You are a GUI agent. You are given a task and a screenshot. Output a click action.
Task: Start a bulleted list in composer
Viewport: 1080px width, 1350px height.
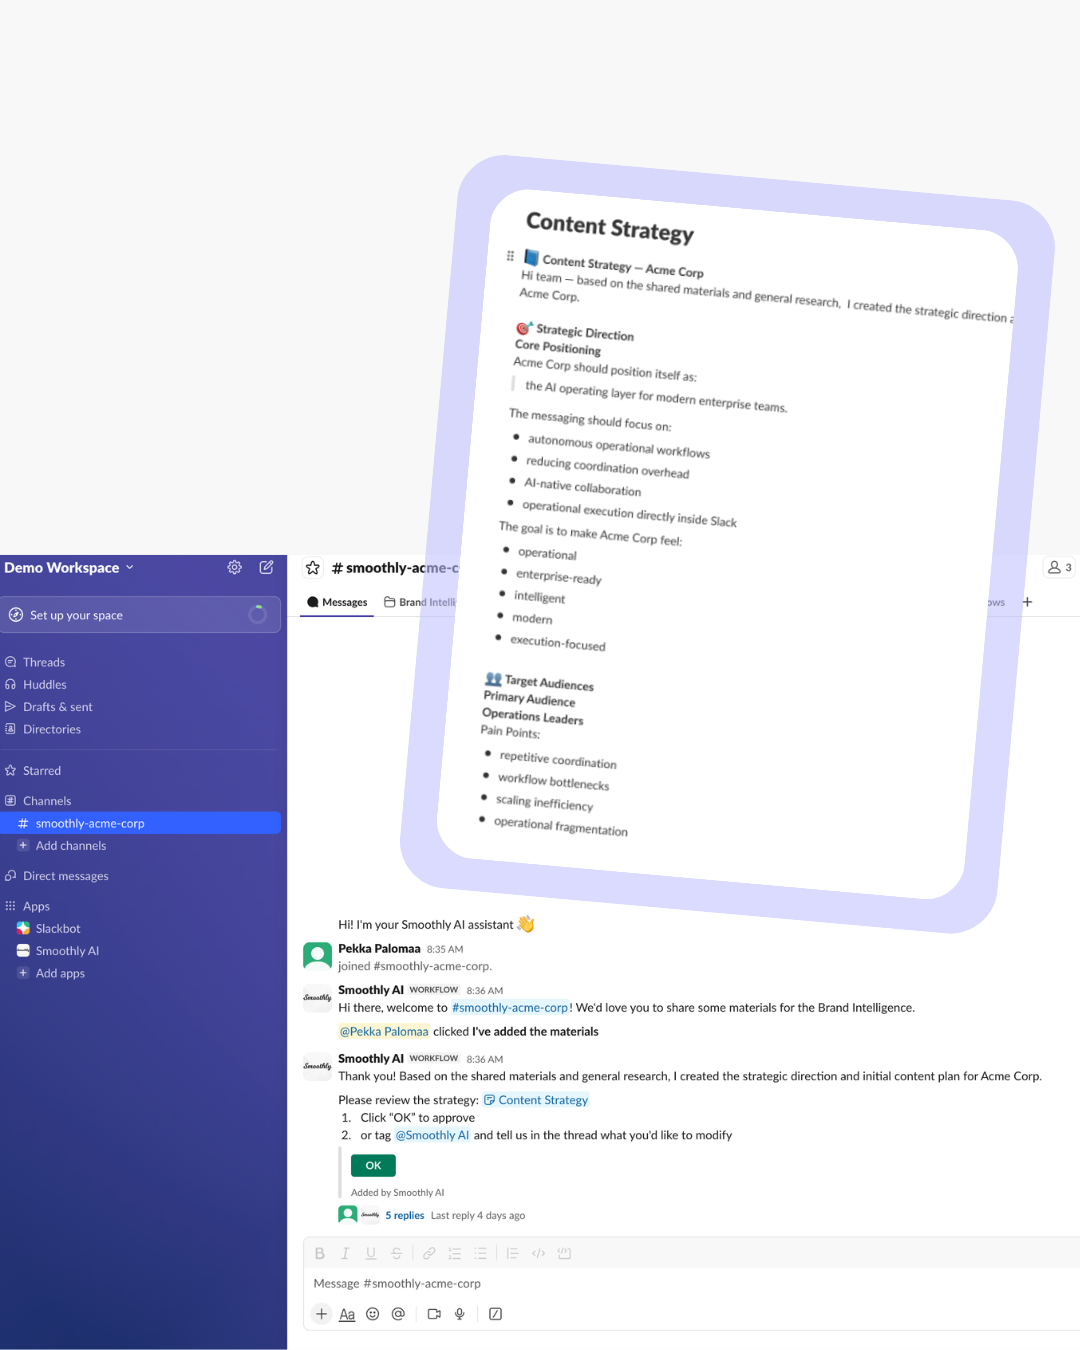(480, 1253)
